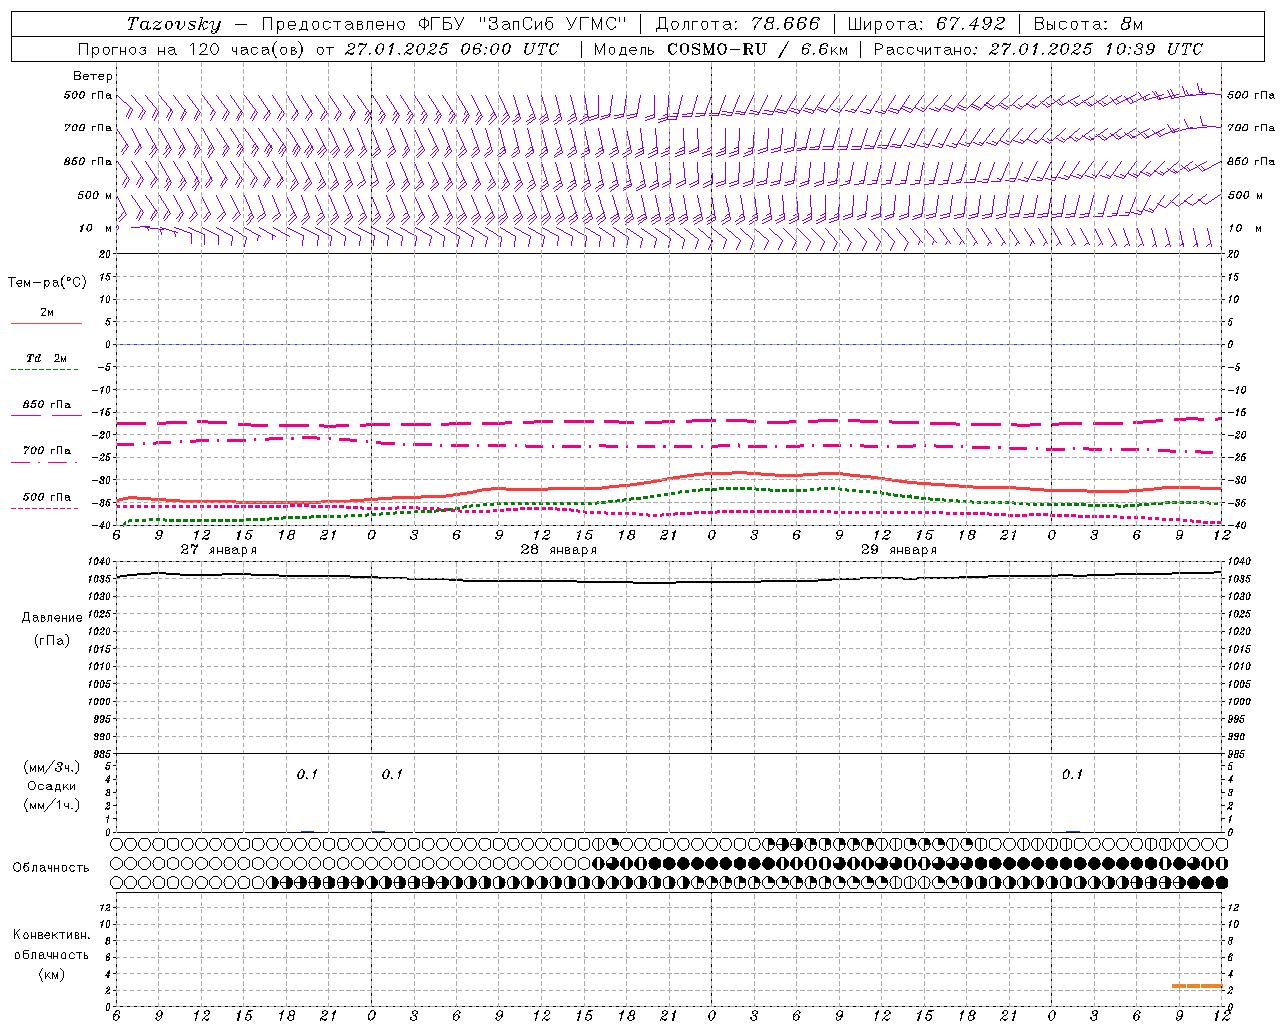1280x1024 pixels.
Task: Click the Конвективн. облачность panel label
Action: (x=51, y=945)
